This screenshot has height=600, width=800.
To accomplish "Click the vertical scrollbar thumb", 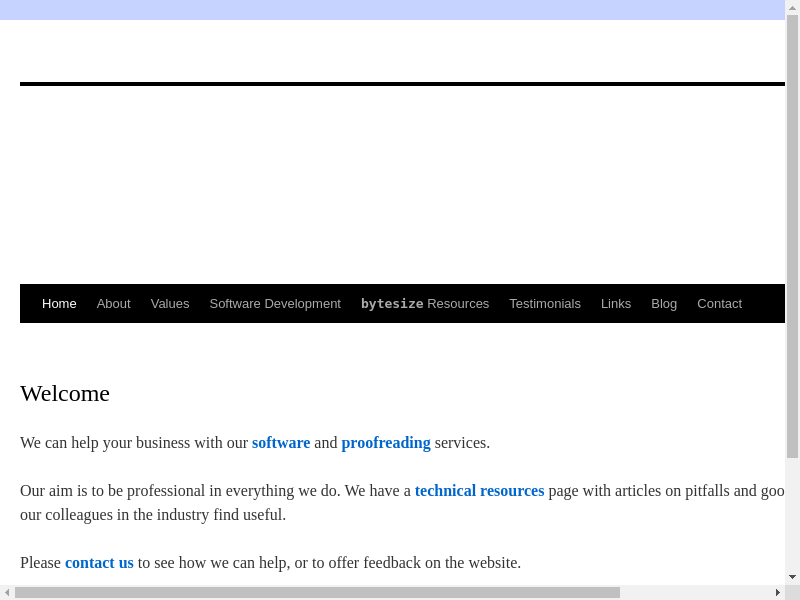I will click(x=792, y=235).
